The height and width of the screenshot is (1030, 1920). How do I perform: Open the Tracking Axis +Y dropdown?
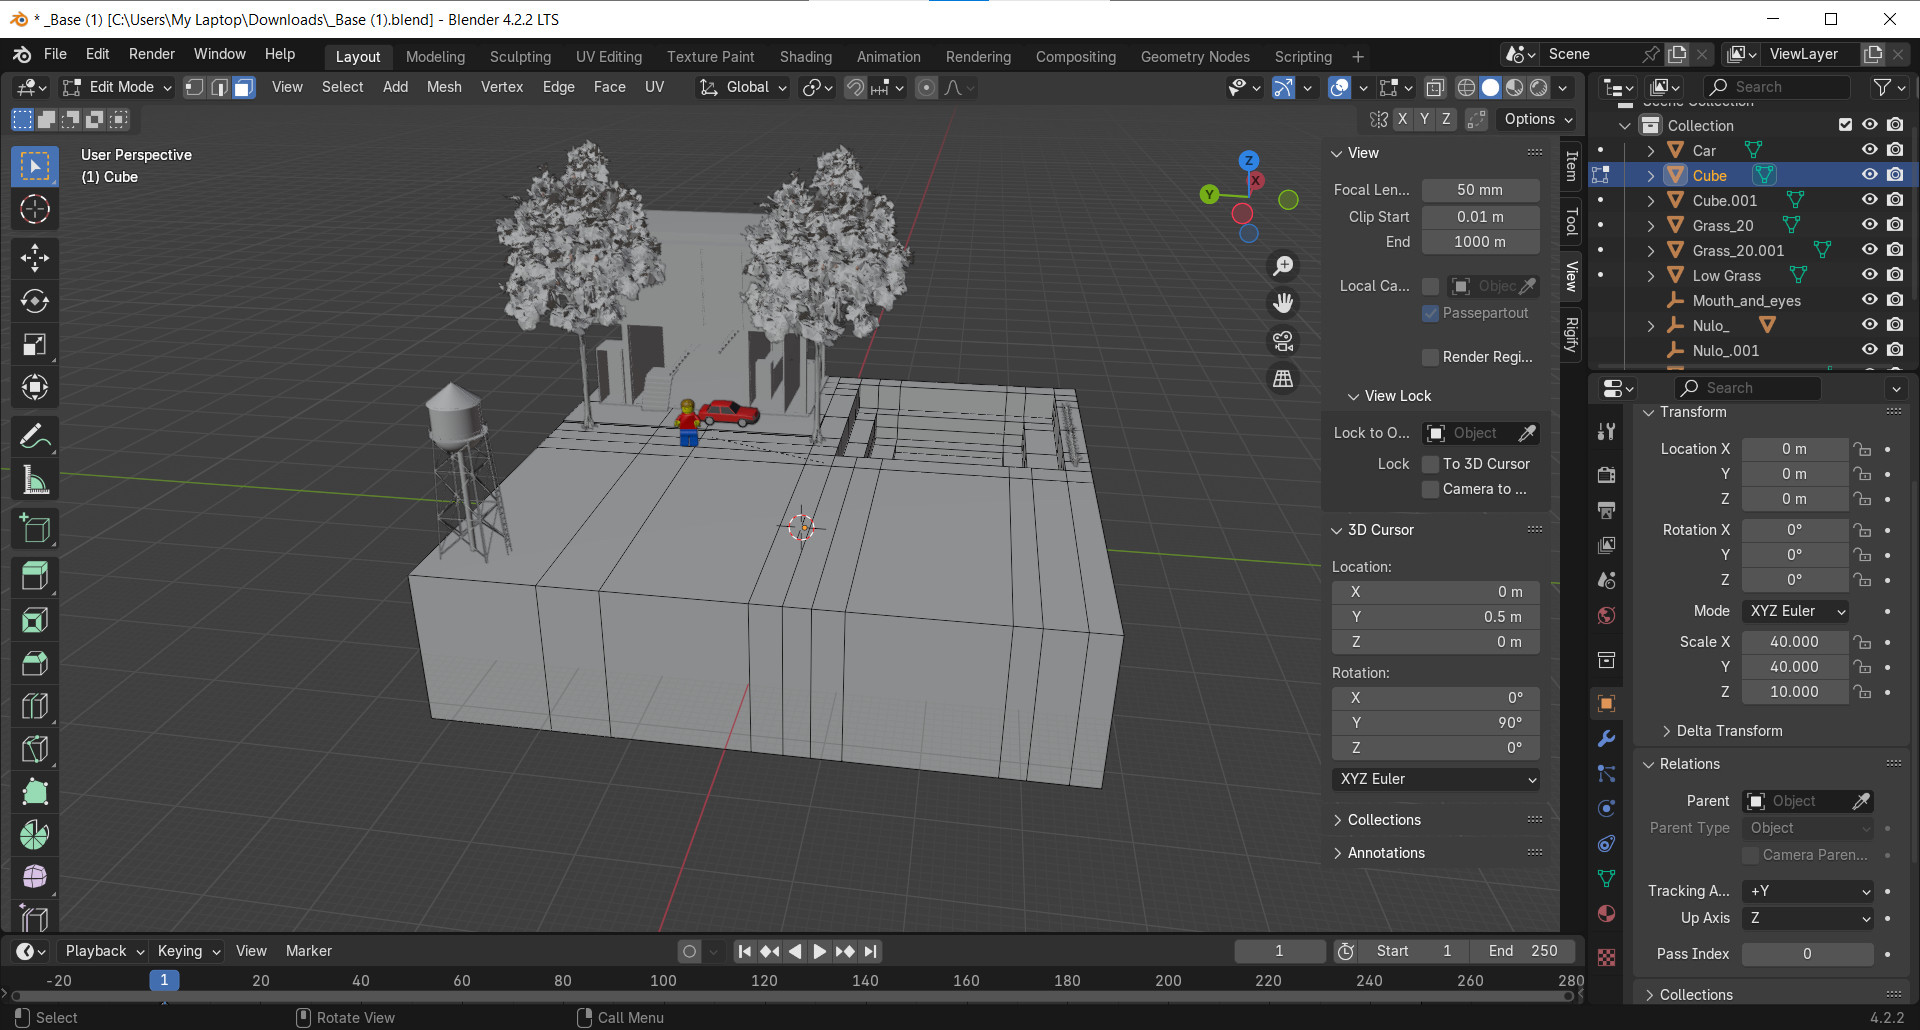click(x=1808, y=891)
